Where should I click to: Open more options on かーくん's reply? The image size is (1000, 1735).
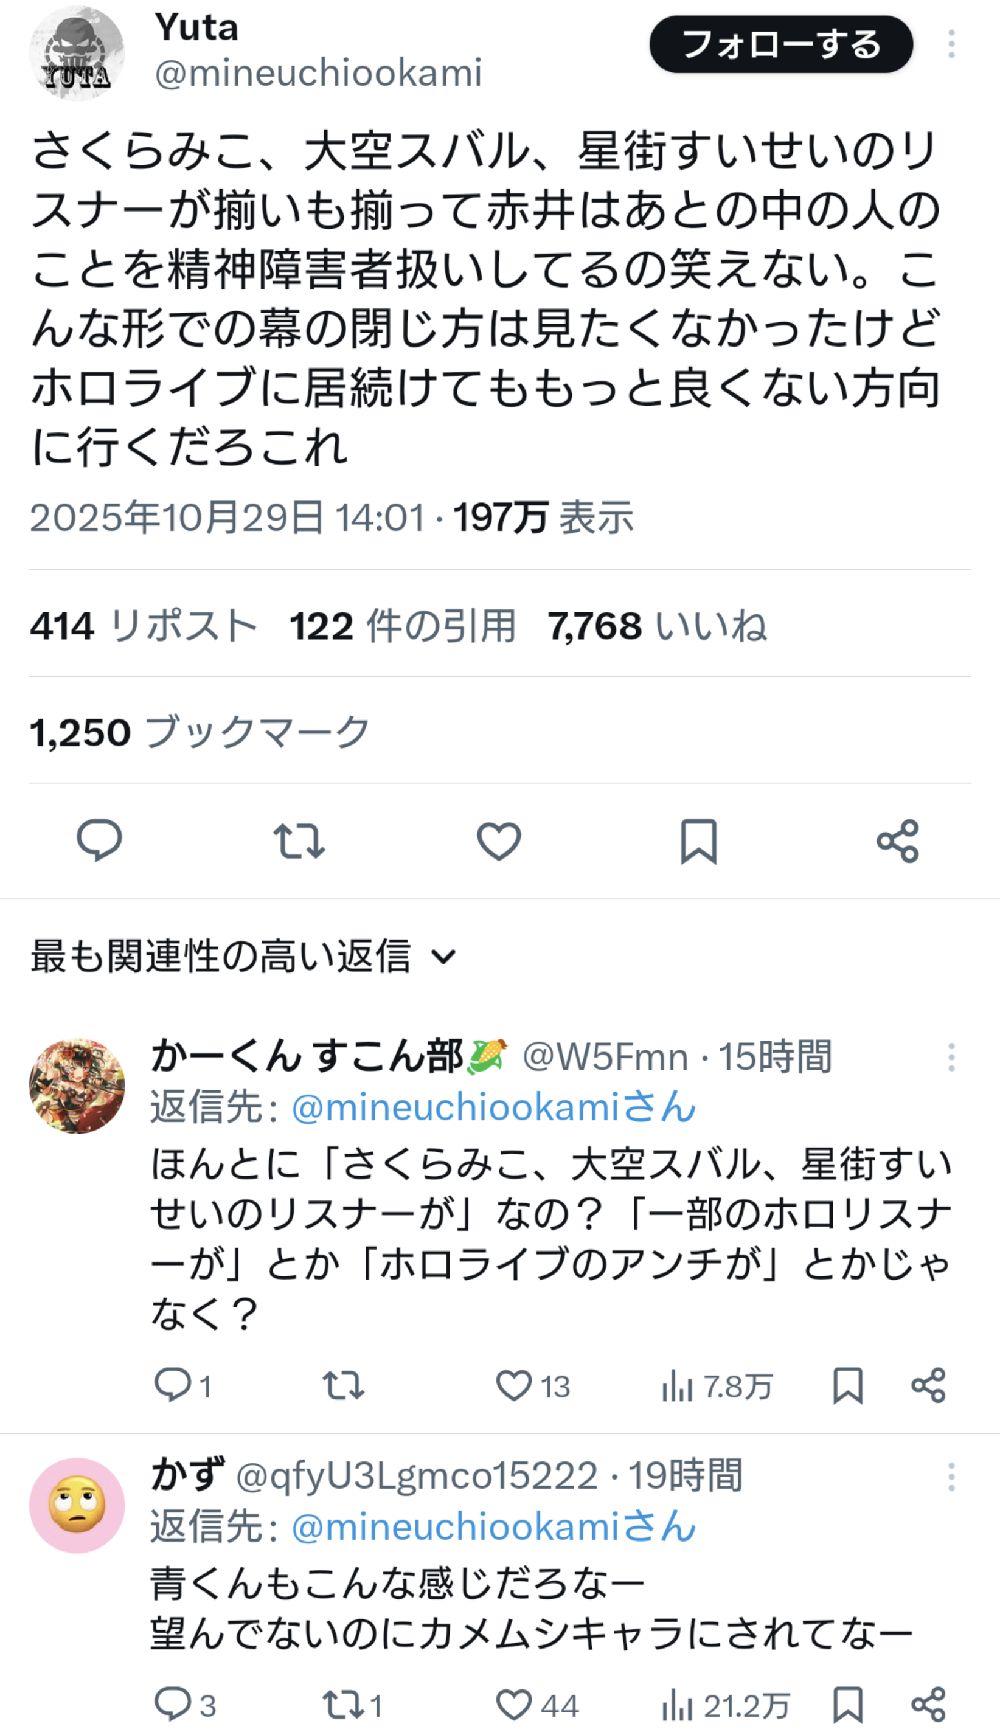tap(951, 1058)
